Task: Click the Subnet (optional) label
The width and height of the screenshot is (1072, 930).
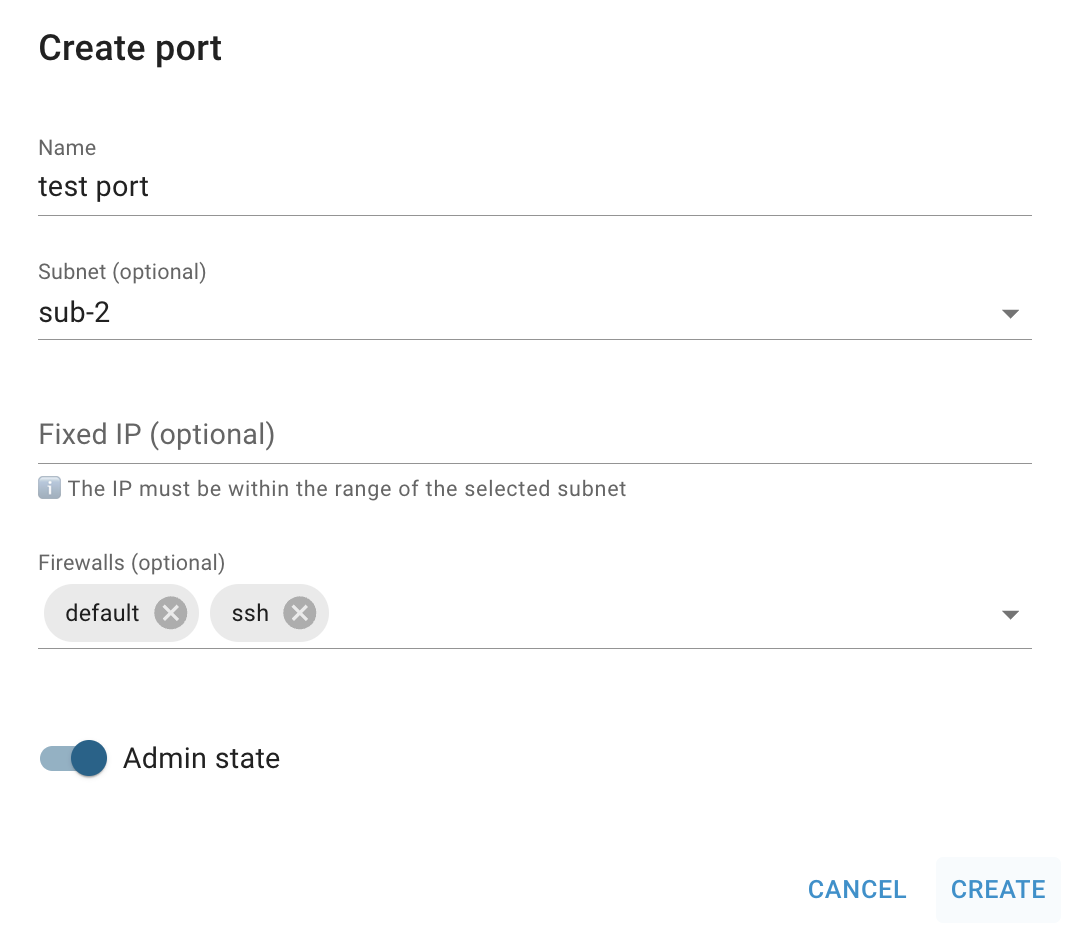Action: 122,271
